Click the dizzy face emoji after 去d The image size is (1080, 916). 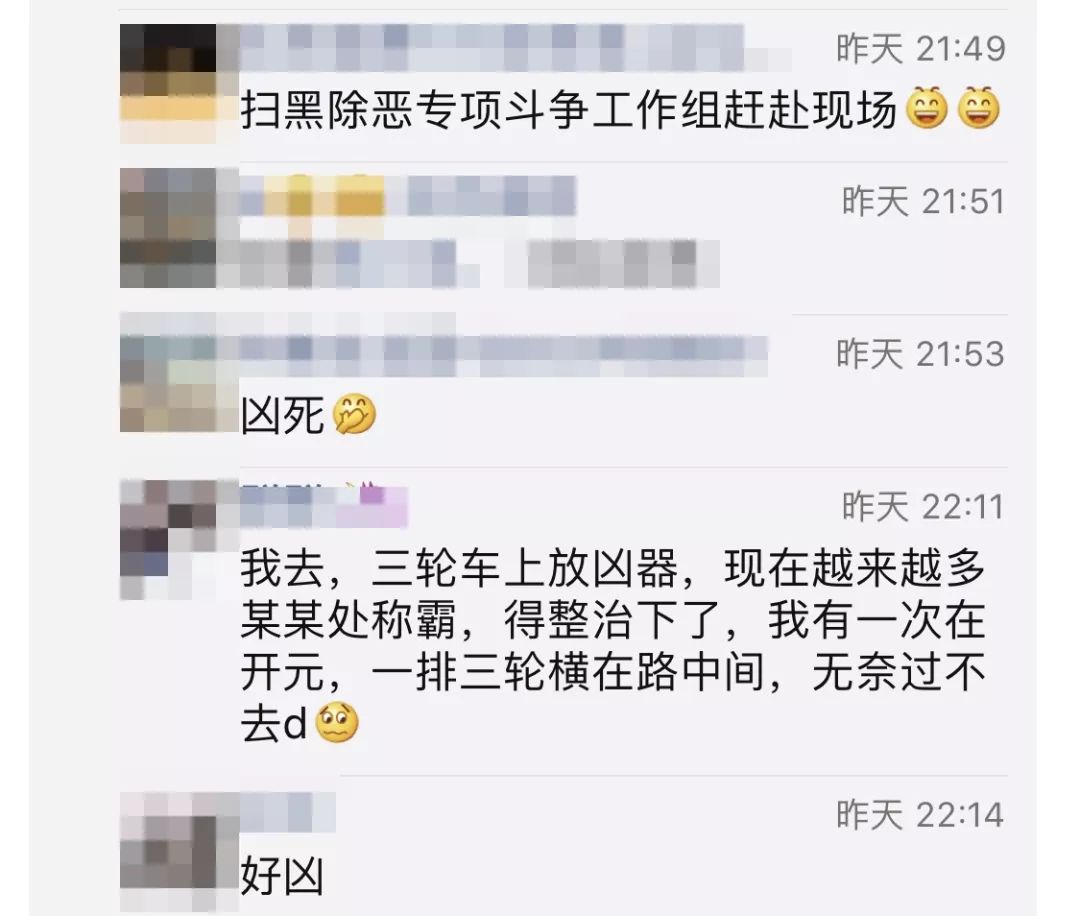(337, 722)
